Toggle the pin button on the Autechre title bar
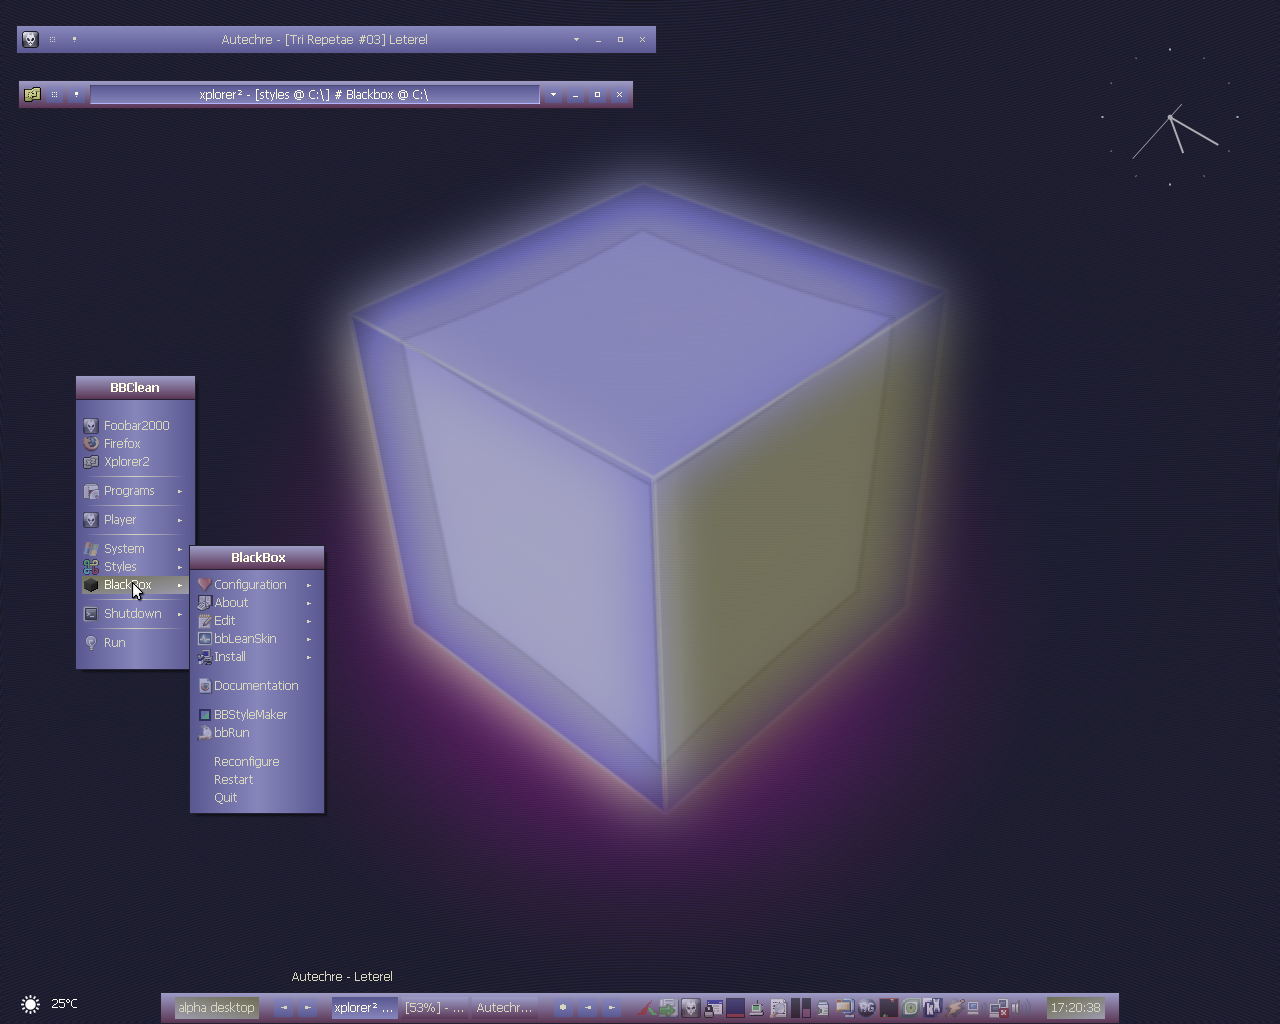 pyautogui.click(x=74, y=40)
